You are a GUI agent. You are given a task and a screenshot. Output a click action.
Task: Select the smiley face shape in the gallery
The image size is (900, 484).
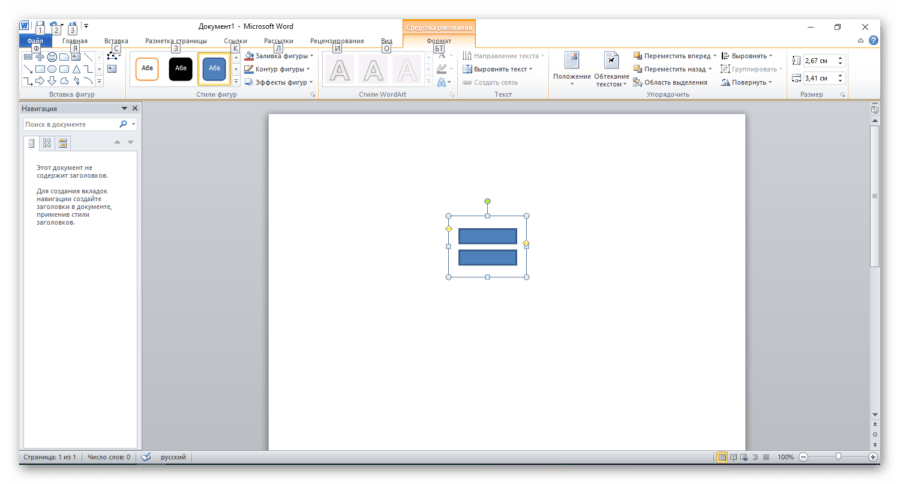pos(52,57)
